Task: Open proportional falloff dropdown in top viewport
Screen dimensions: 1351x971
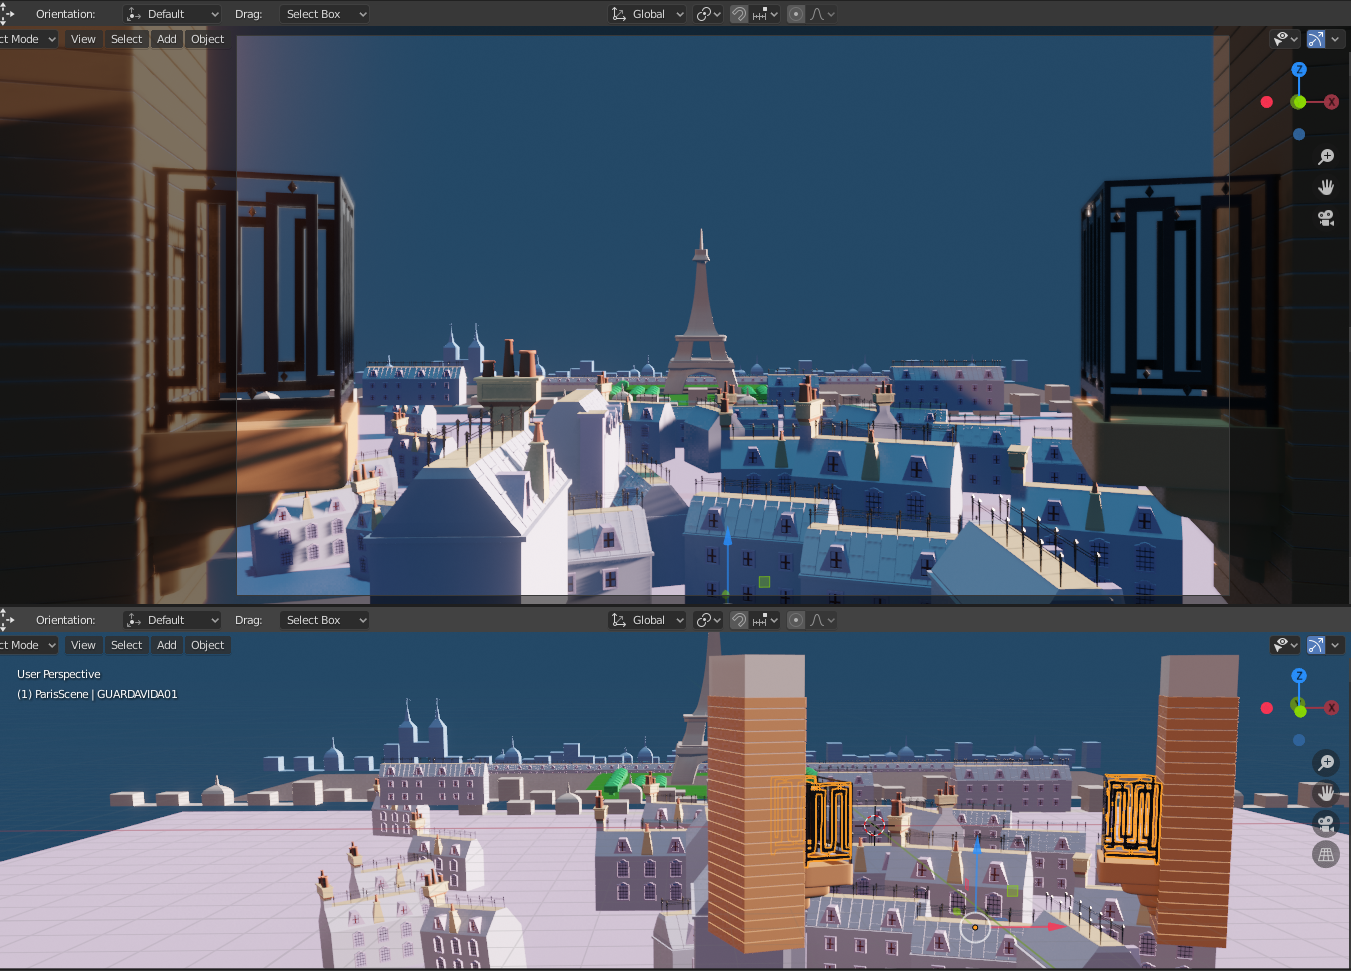Action: tap(822, 14)
